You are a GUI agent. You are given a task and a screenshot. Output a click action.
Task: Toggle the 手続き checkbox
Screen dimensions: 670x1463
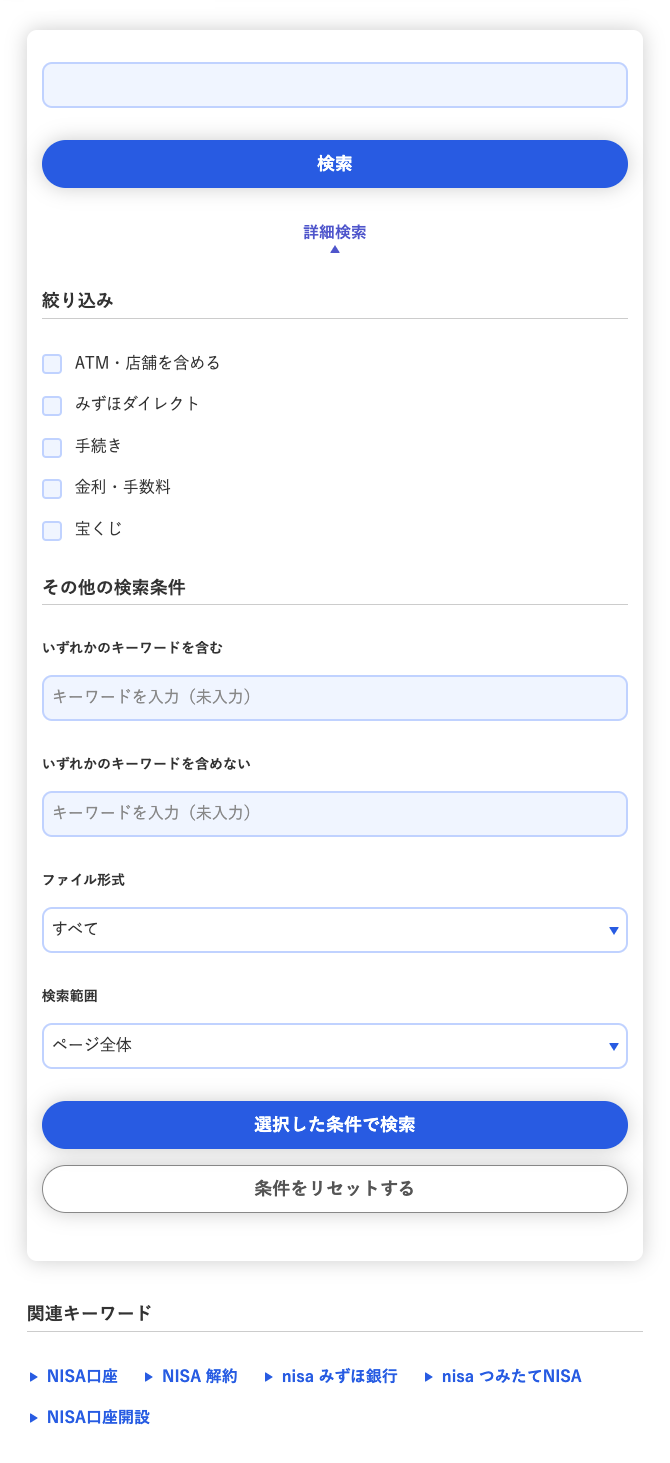pos(51,447)
